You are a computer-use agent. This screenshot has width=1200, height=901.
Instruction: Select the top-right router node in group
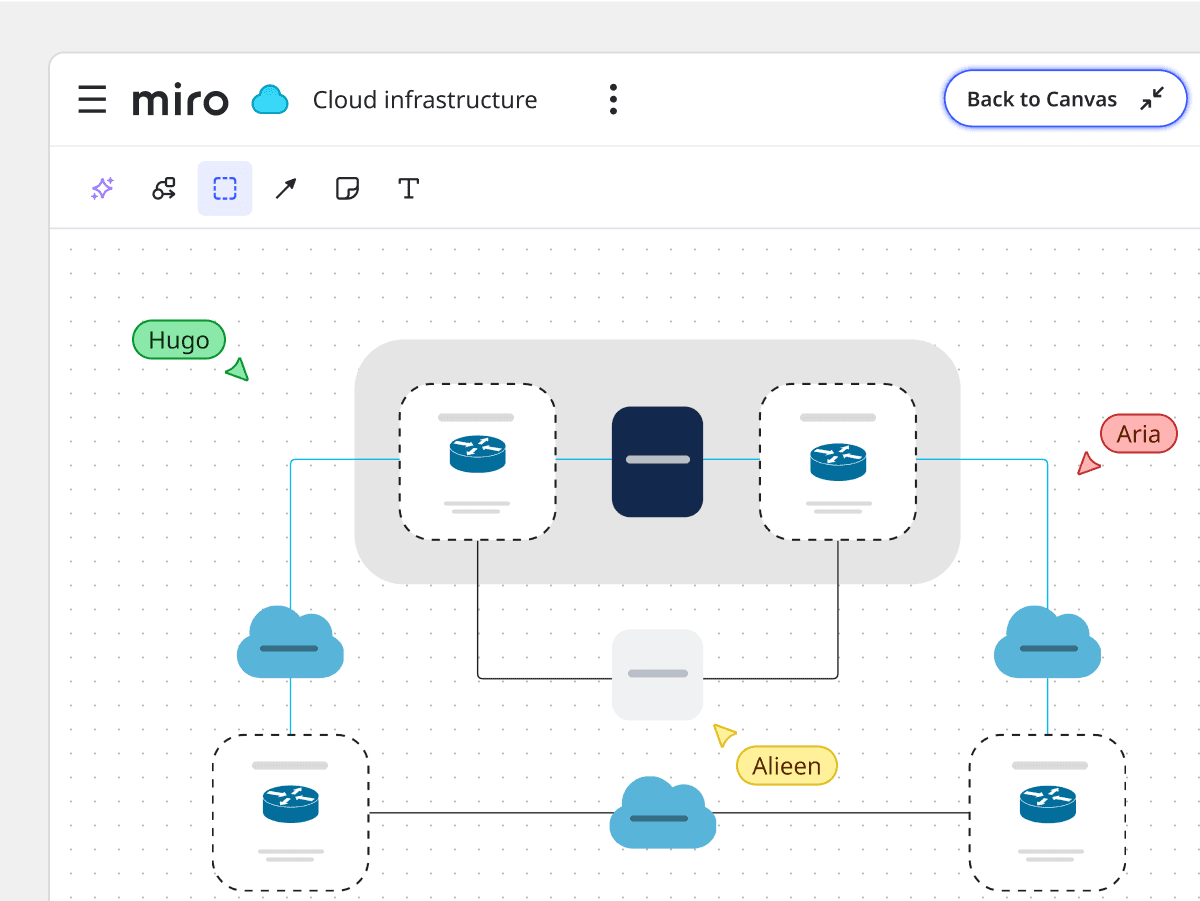(837, 461)
